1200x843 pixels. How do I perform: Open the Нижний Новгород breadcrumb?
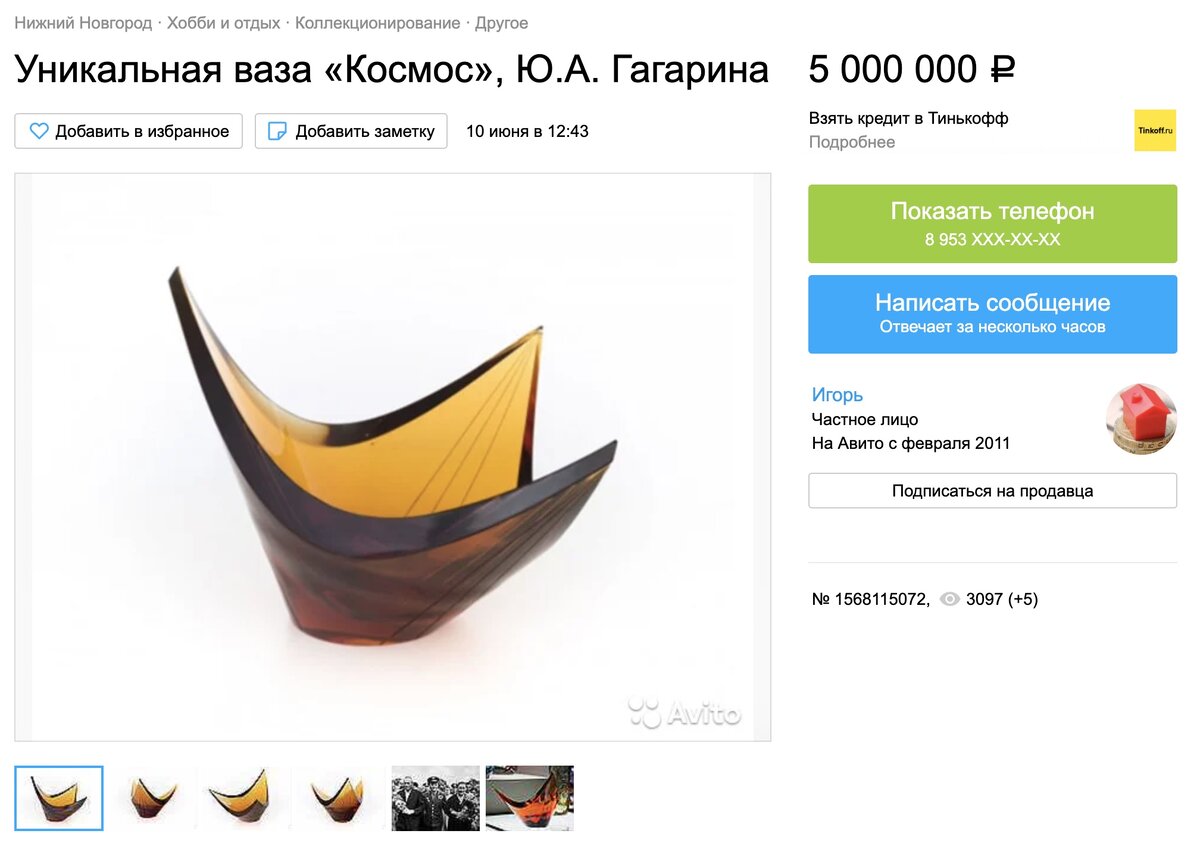coord(83,22)
